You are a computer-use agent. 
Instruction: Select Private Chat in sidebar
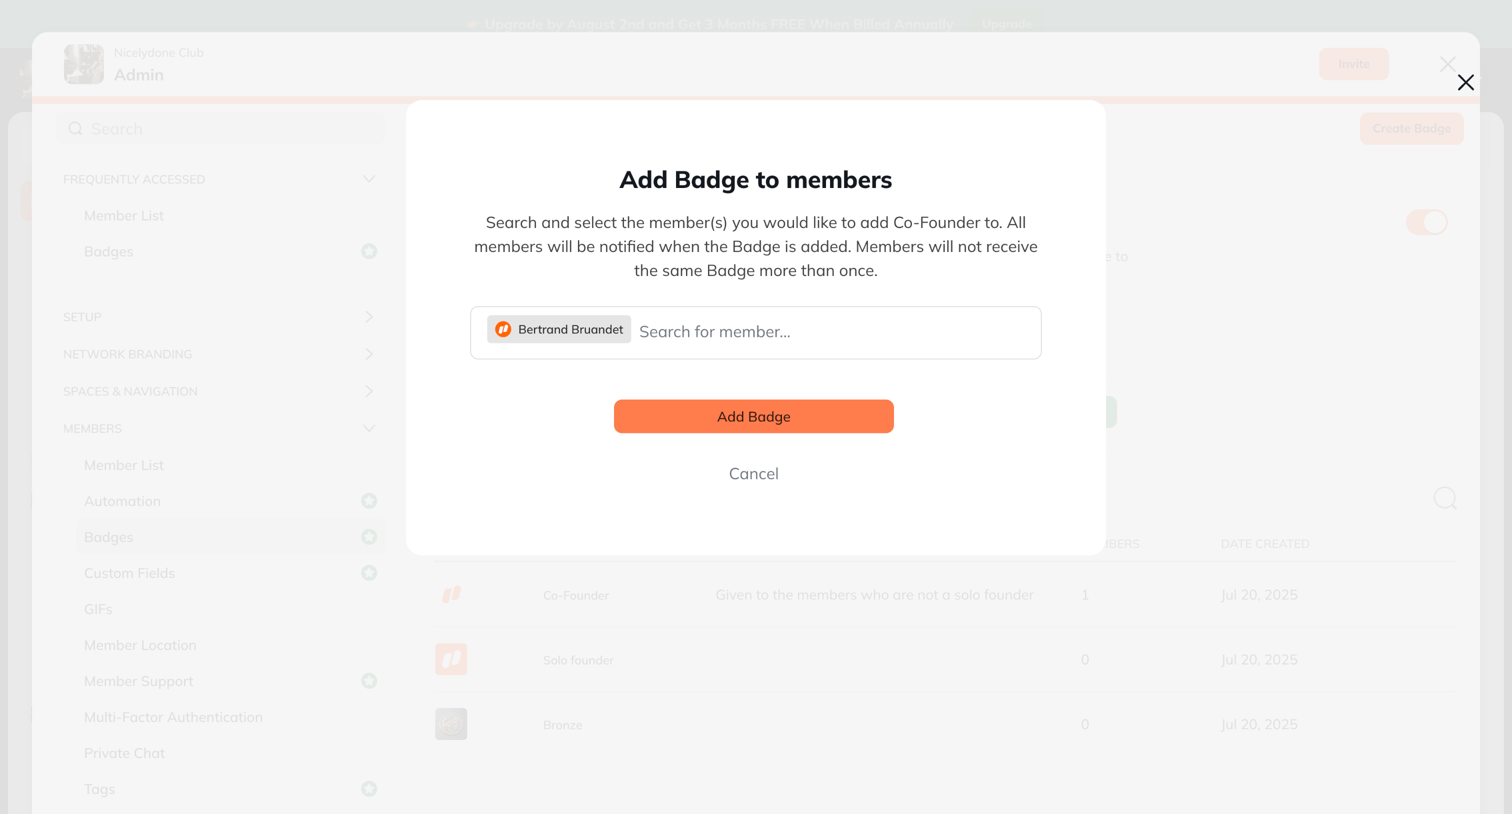tap(124, 753)
